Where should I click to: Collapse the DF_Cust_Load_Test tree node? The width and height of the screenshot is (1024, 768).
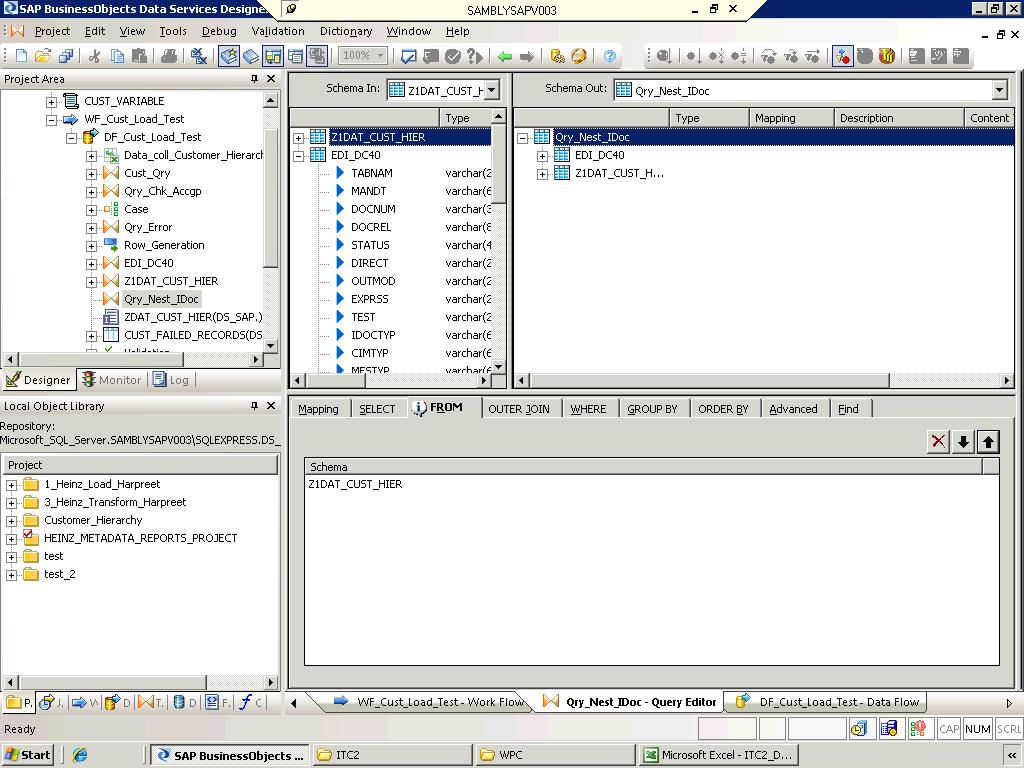coord(71,138)
